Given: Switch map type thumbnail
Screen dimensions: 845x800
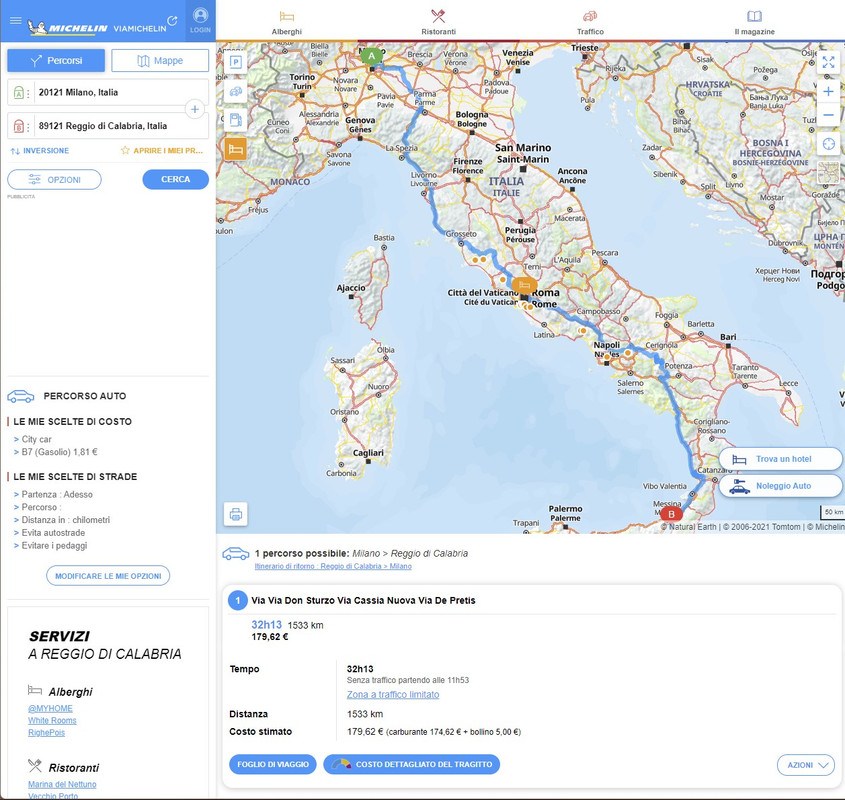Looking at the screenshot, I should coord(828,173).
